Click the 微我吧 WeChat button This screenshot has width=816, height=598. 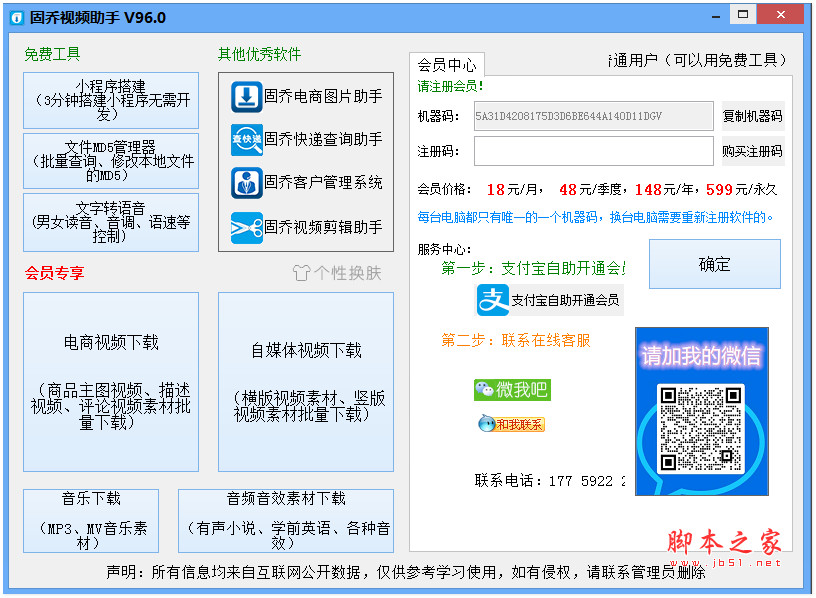512,390
